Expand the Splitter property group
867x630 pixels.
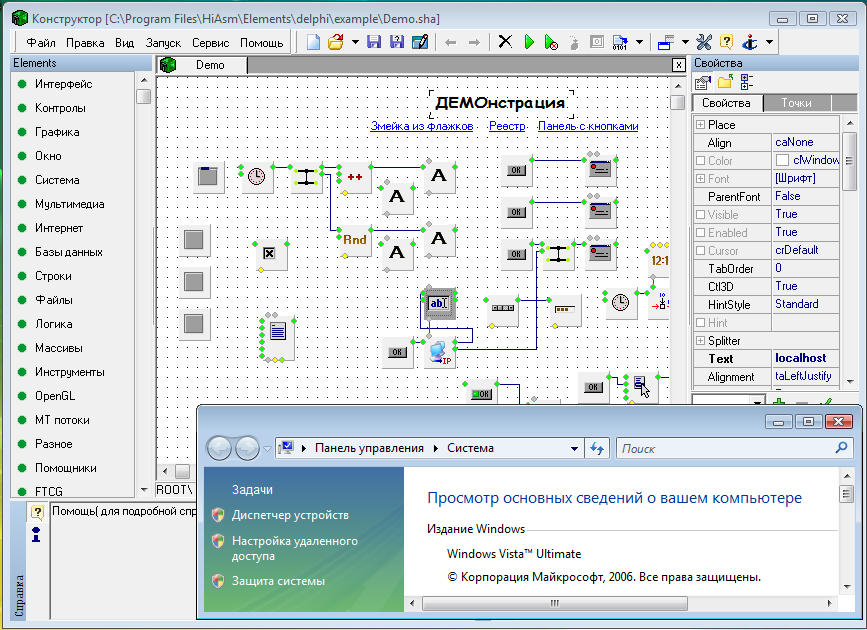[x=700, y=341]
